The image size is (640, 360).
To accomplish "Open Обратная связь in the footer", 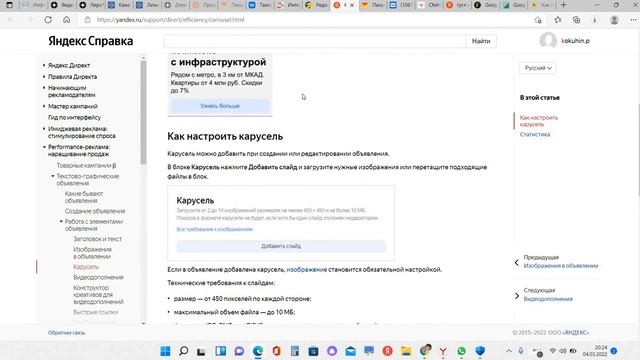I will 67,333.
